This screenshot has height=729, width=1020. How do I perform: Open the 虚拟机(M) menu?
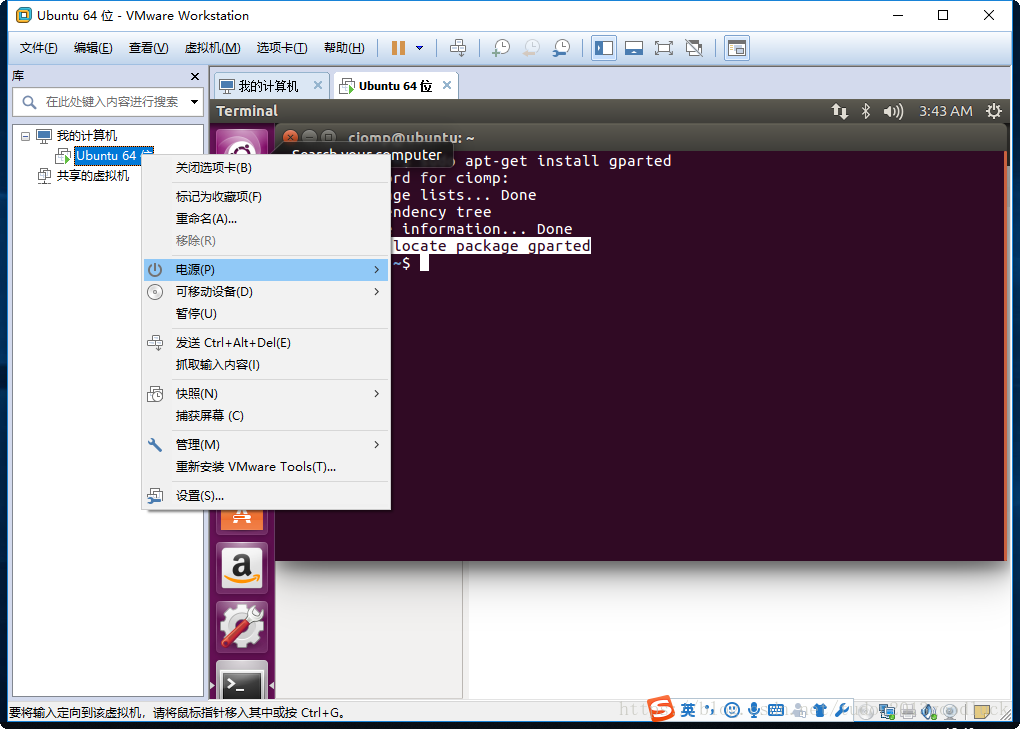[x=212, y=47]
